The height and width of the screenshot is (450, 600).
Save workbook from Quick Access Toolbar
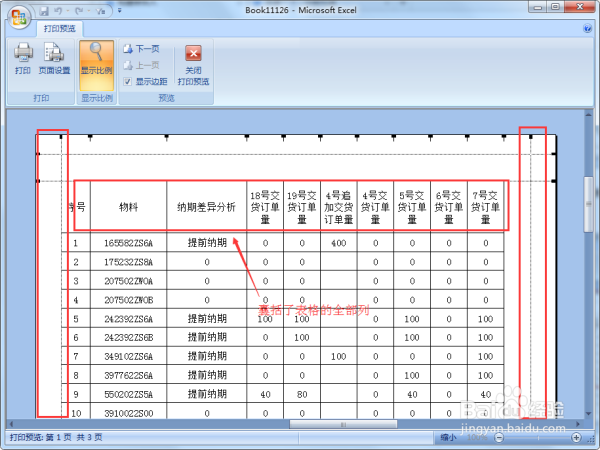44,11
